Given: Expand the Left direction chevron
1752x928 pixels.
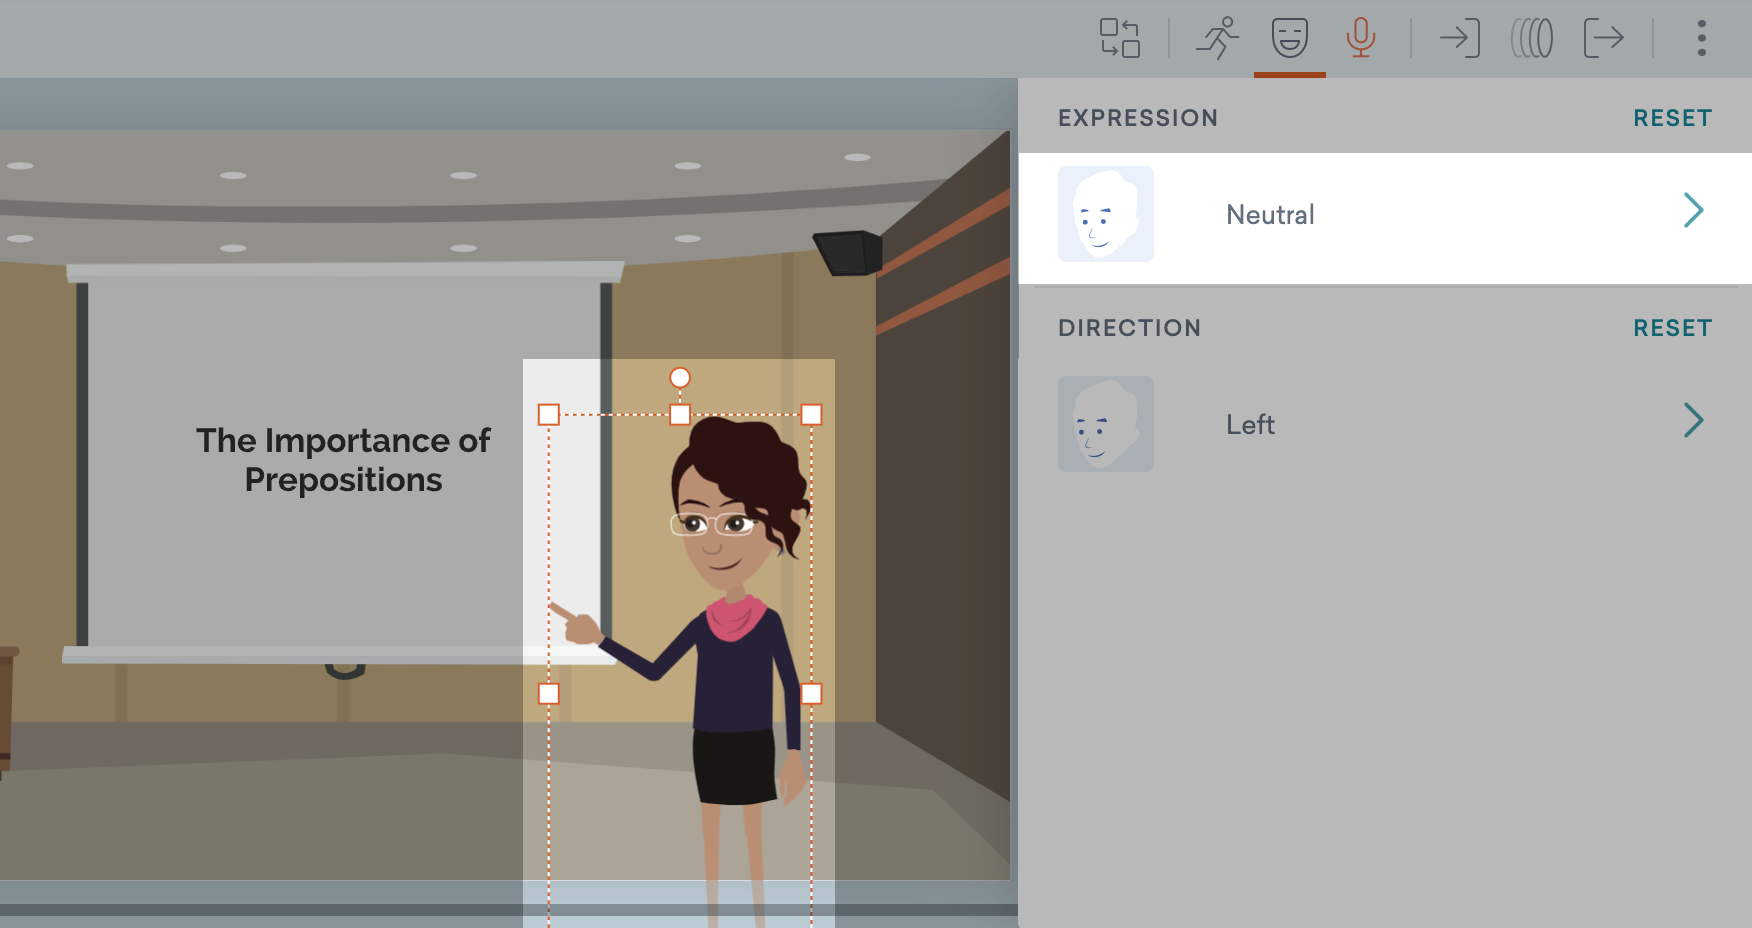Looking at the screenshot, I should pos(1693,421).
